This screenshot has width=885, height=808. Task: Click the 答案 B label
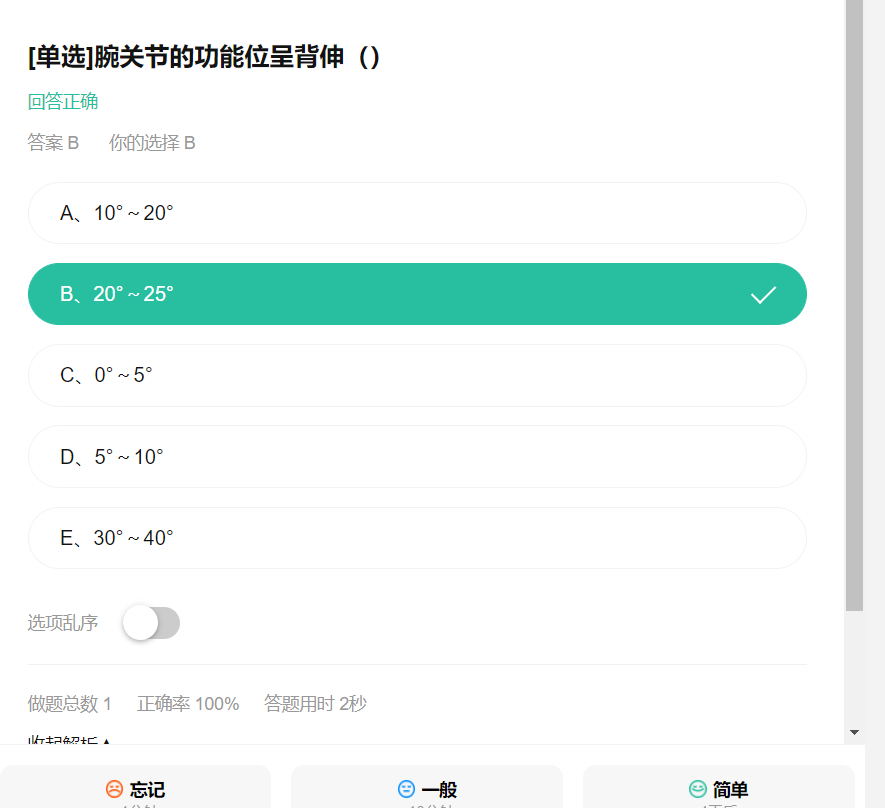53,143
